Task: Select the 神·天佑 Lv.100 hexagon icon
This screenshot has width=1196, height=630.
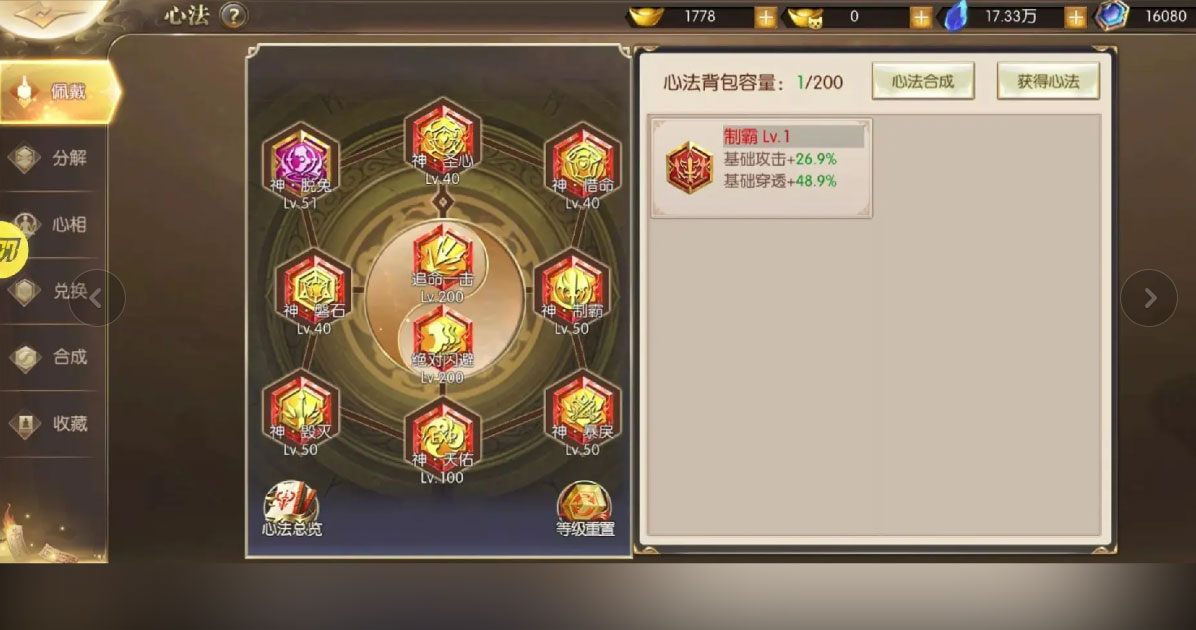Action: [x=442, y=438]
